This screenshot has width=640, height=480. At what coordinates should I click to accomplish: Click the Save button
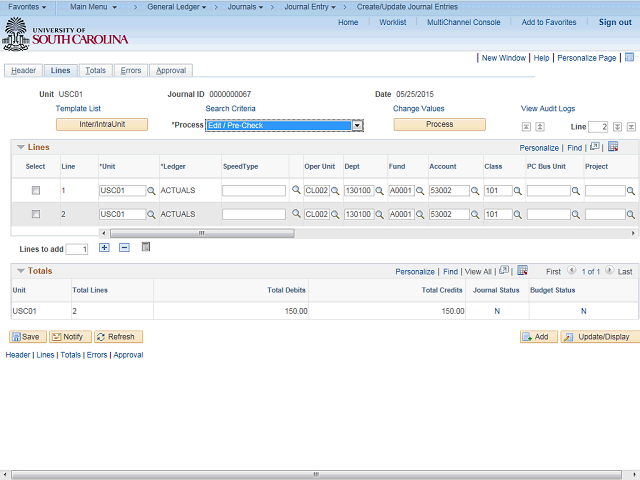[x=26, y=337]
